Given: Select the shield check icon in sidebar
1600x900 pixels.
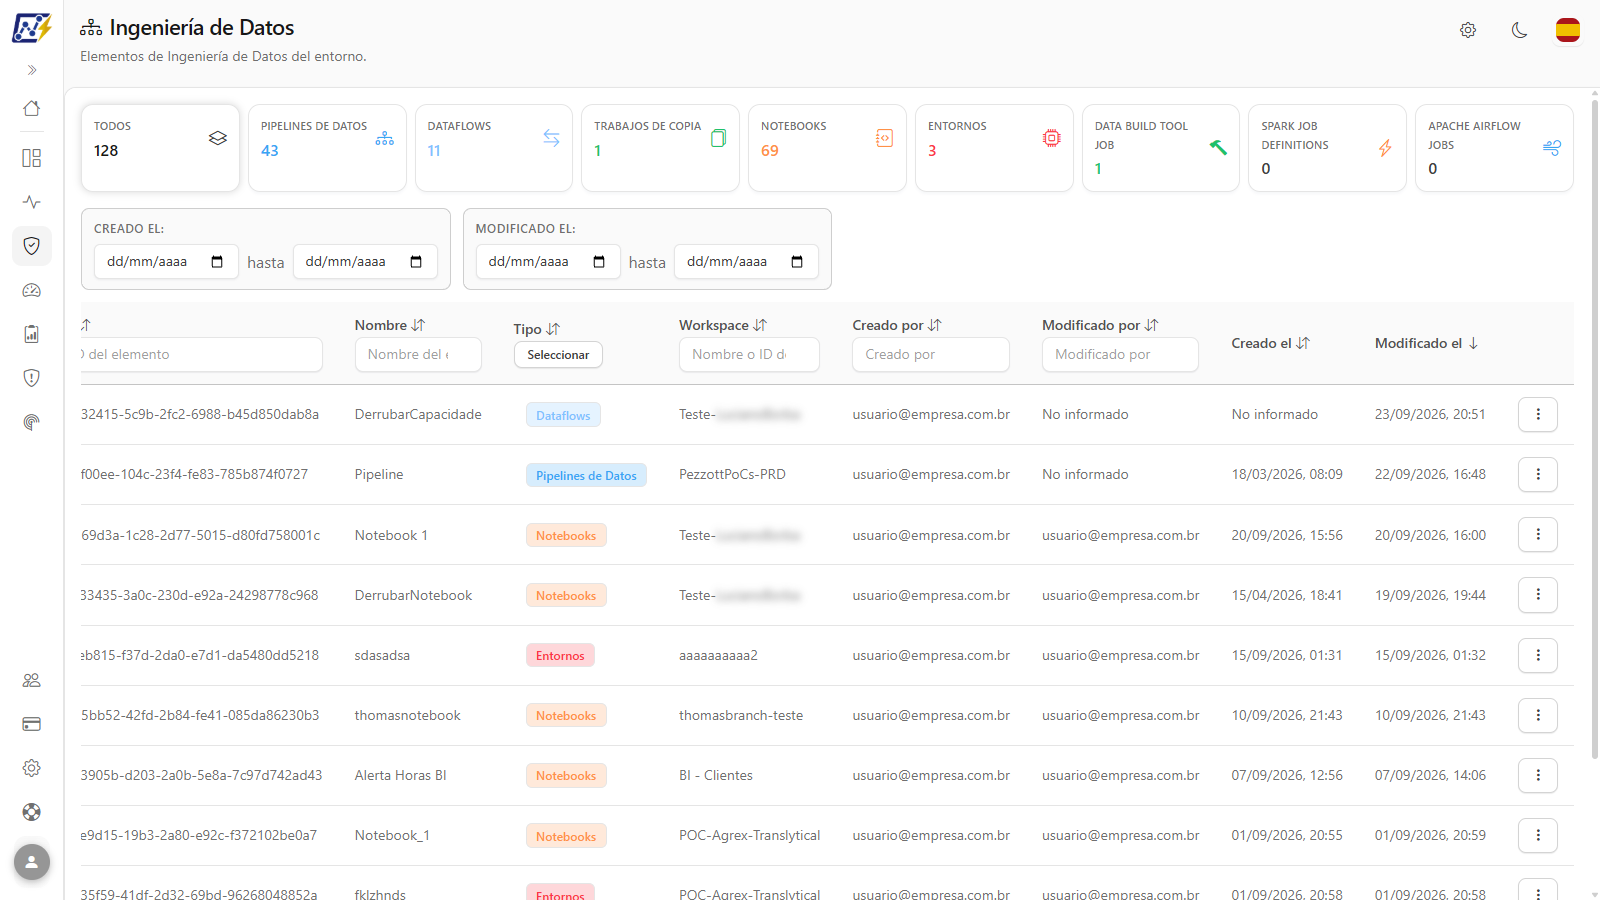Looking at the screenshot, I should pyautogui.click(x=32, y=246).
